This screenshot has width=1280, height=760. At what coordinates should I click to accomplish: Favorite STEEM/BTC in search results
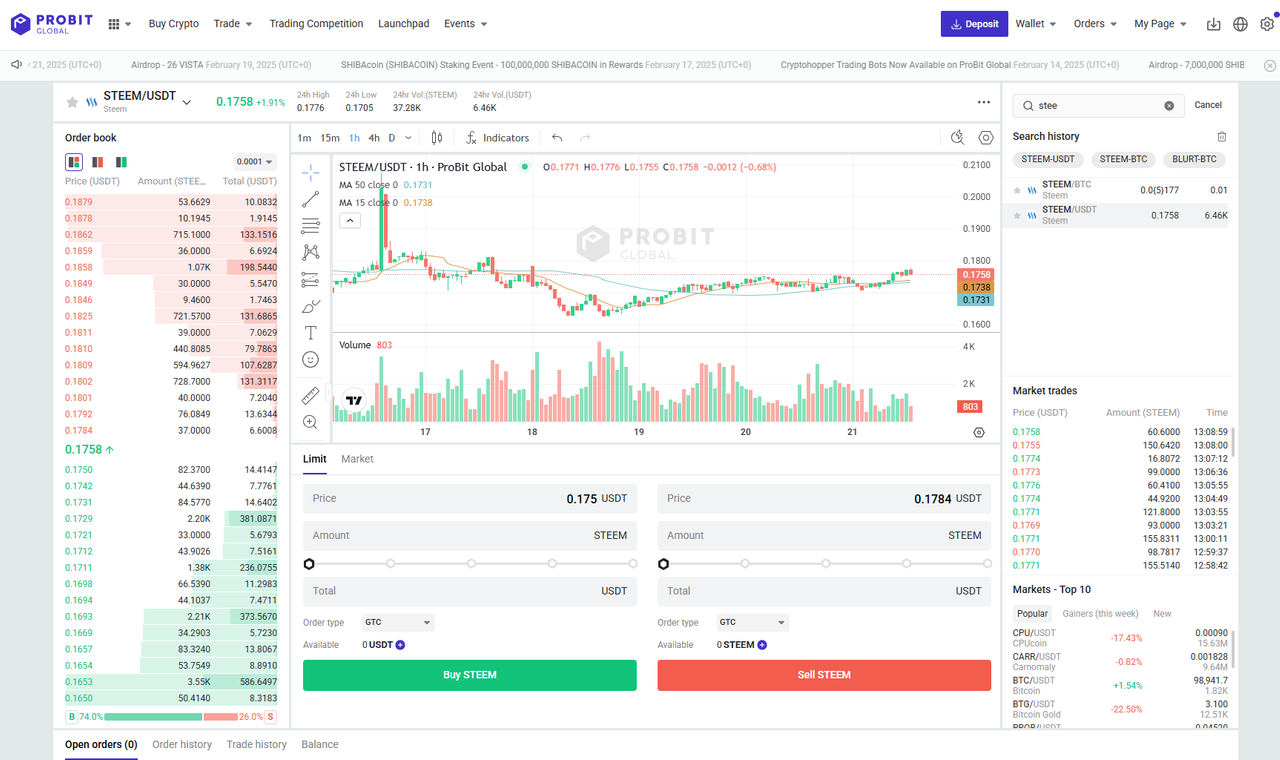pos(1018,189)
